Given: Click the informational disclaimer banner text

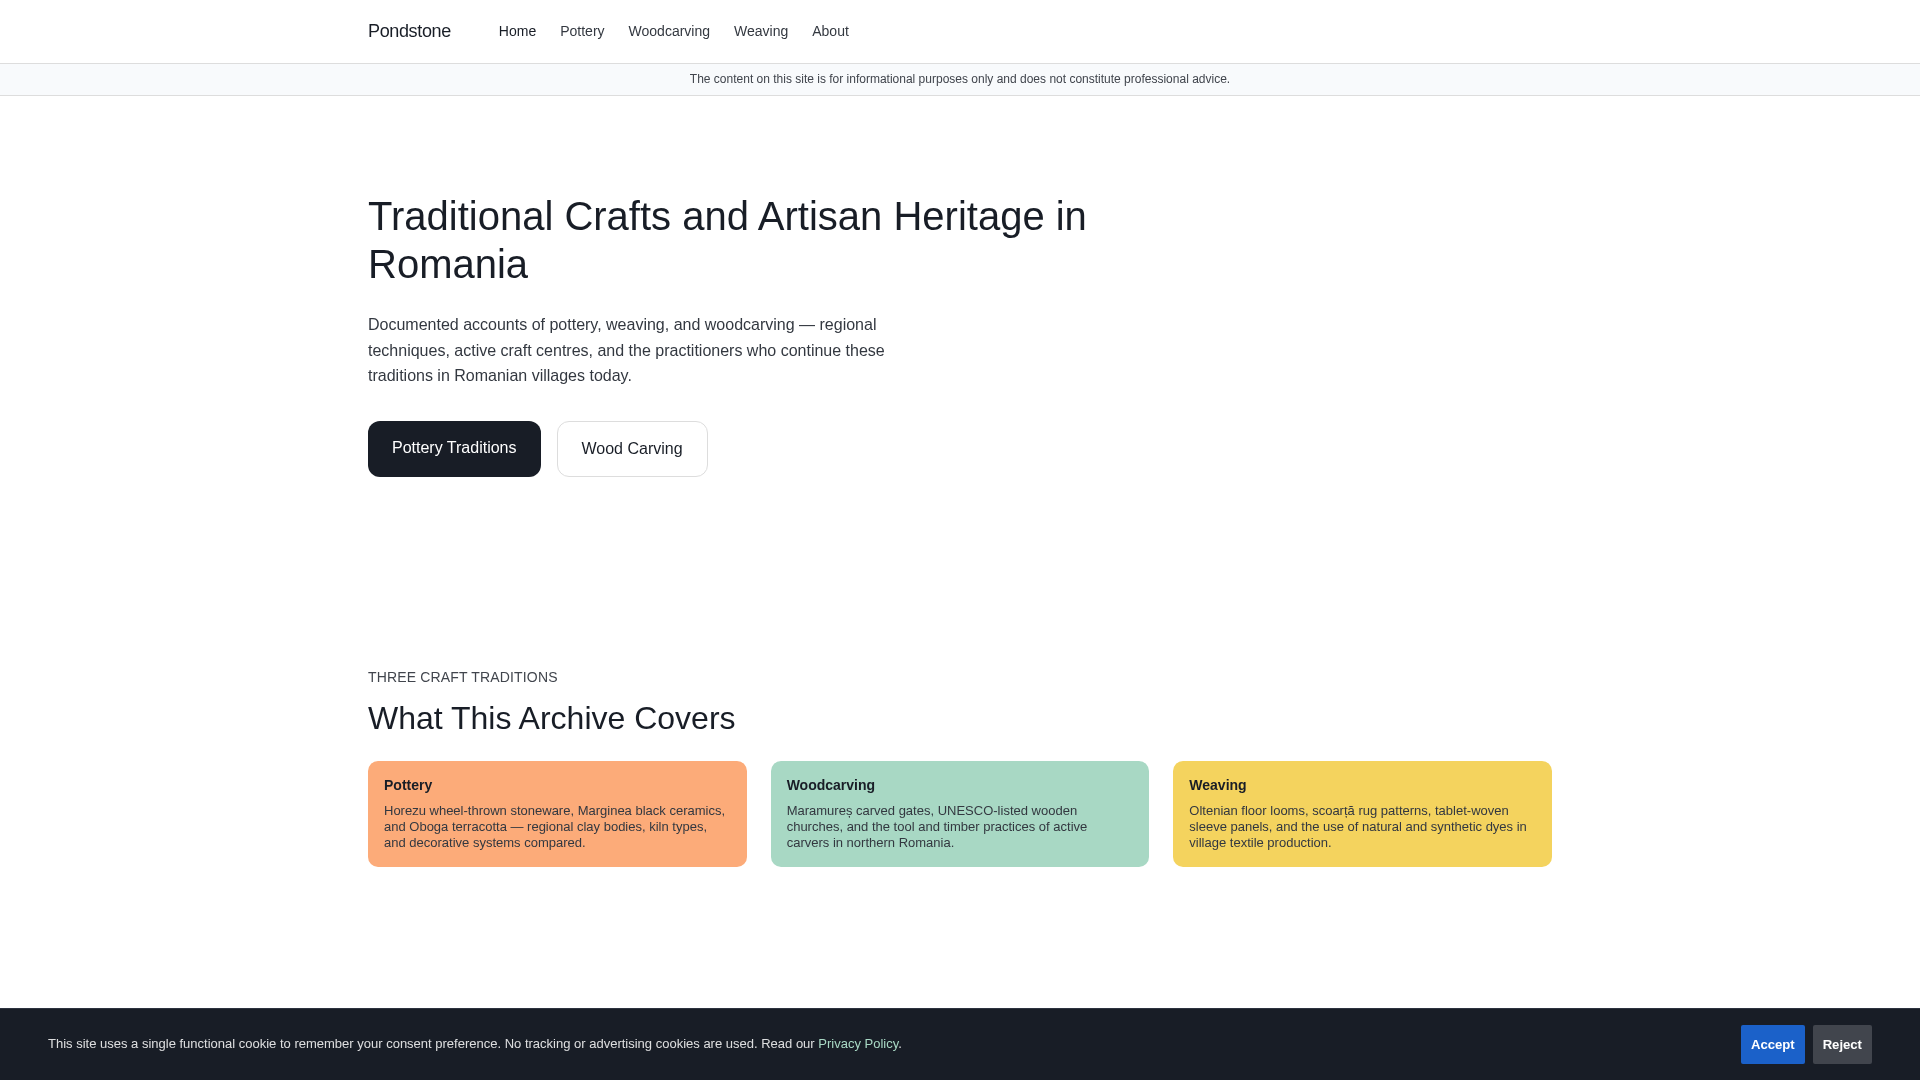Looking at the screenshot, I should tap(960, 79).
